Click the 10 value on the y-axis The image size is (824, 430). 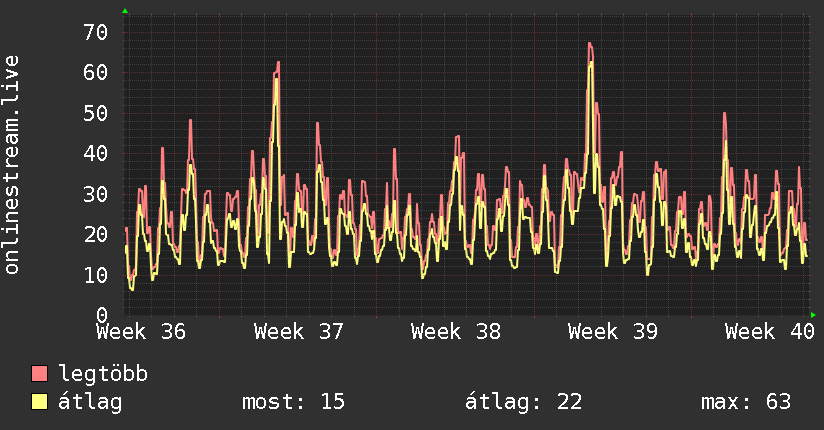(x=96, y=275)
